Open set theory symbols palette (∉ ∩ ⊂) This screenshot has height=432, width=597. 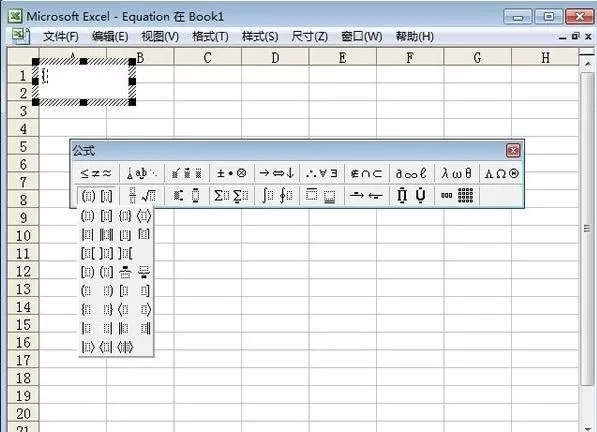367,174
